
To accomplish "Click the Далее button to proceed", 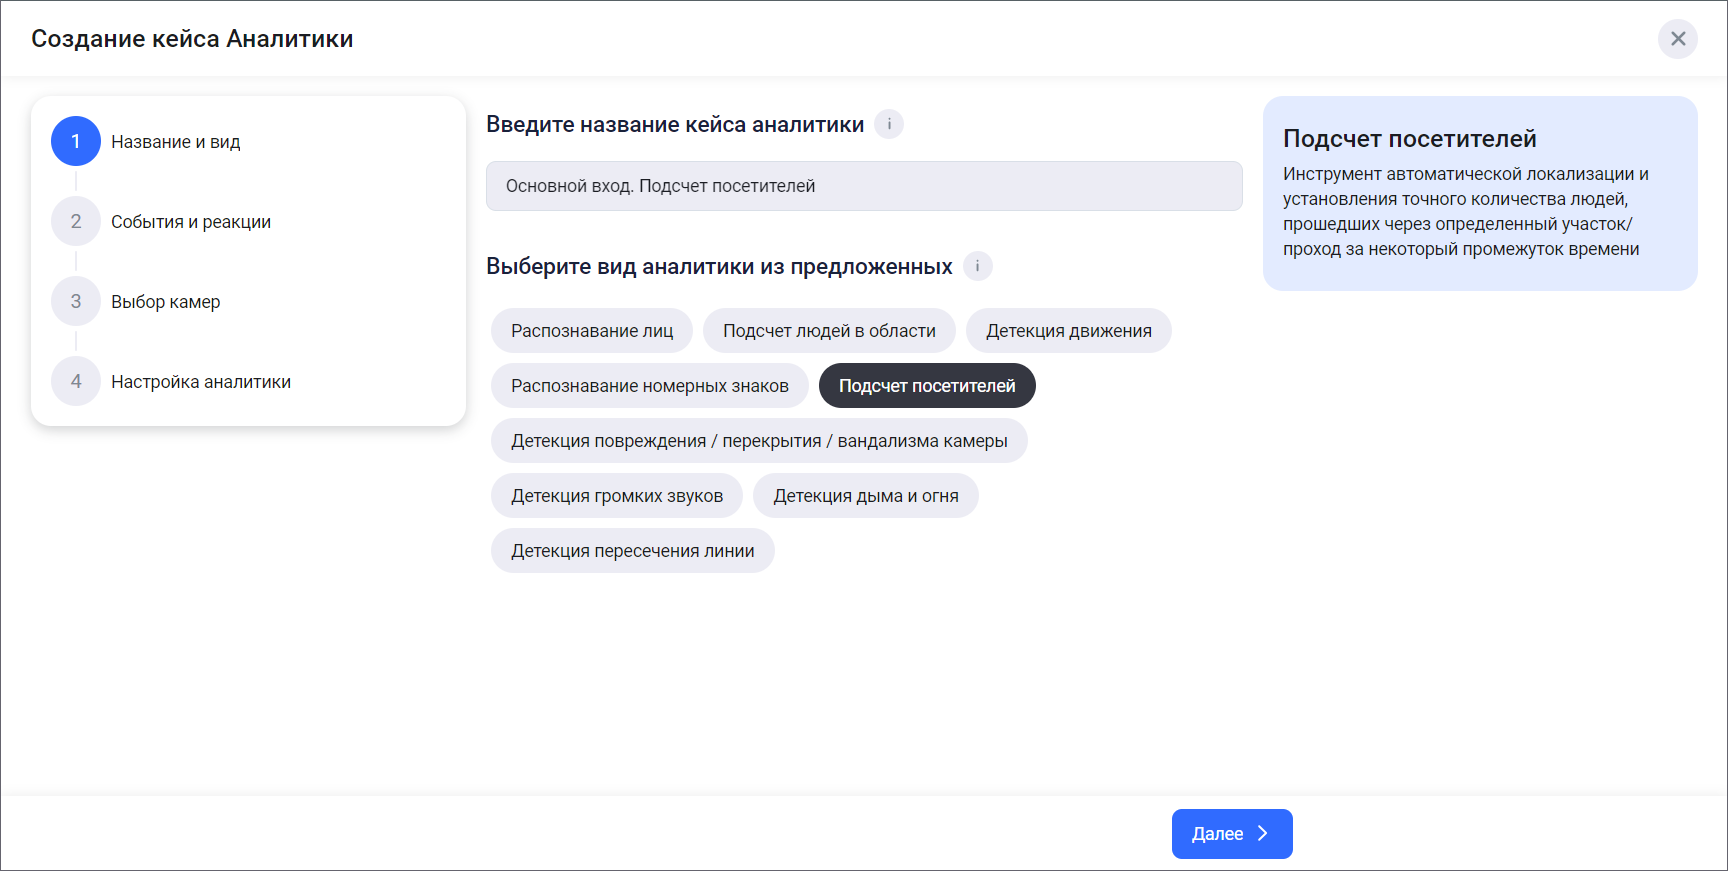I will (x=1231, y=834).
